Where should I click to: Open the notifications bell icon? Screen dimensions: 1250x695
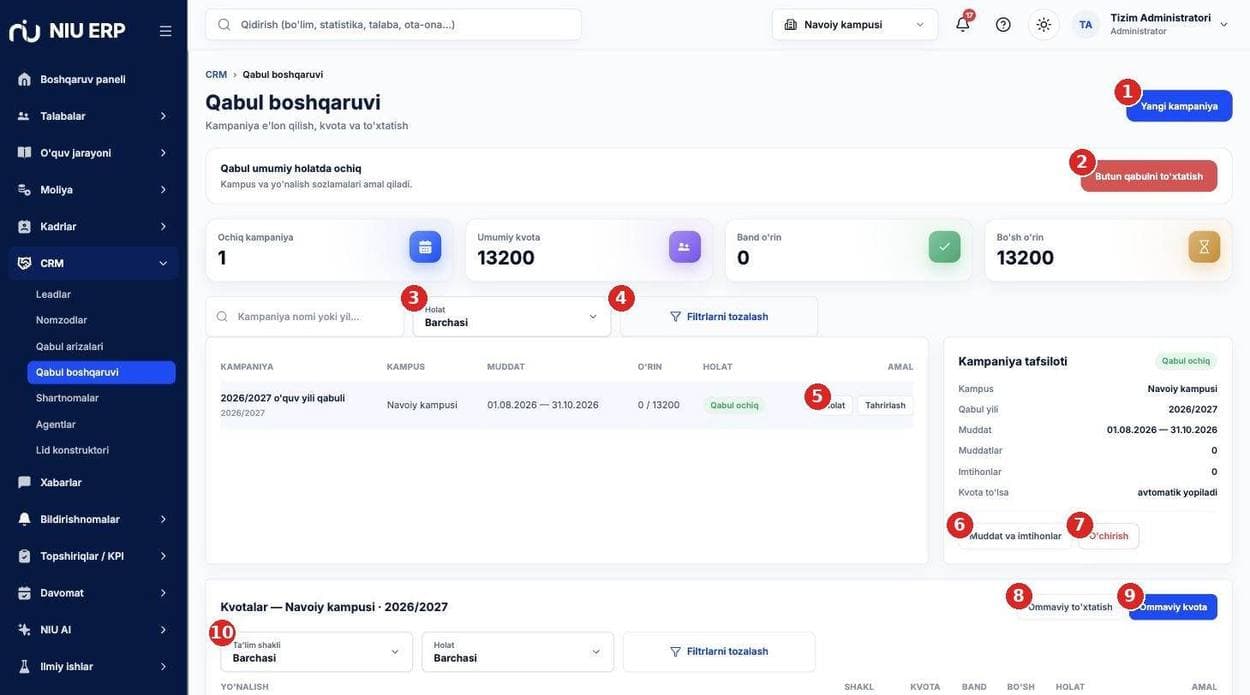[963, 24]
